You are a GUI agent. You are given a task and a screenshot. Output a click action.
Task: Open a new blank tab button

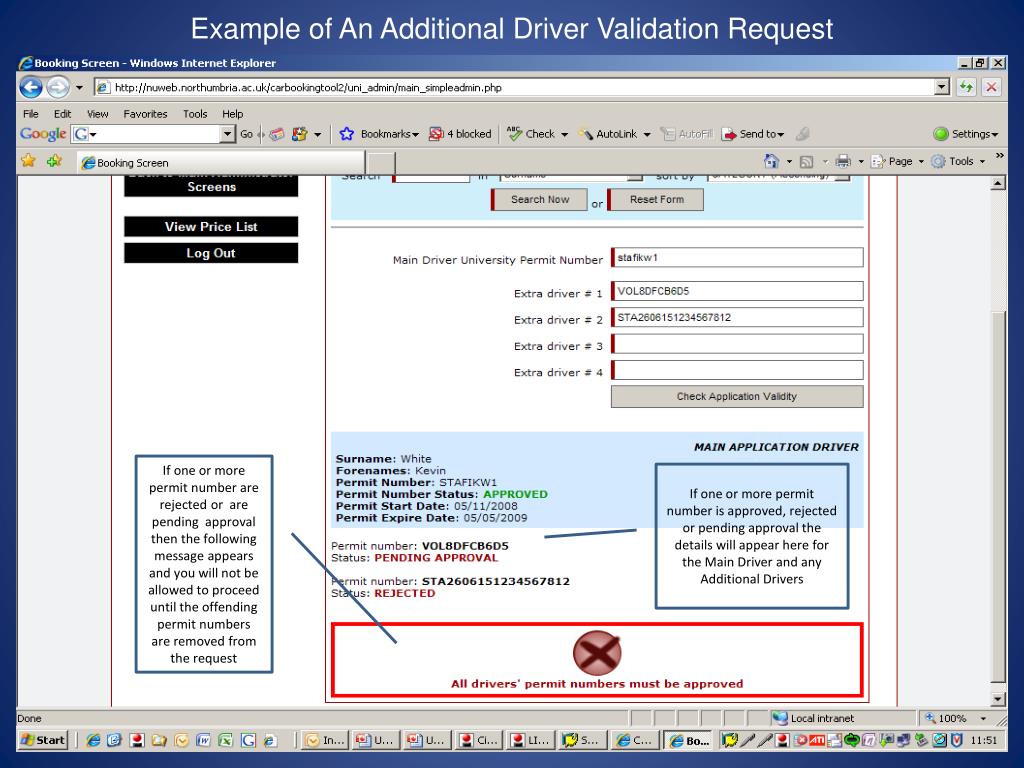tap(381, 163)
